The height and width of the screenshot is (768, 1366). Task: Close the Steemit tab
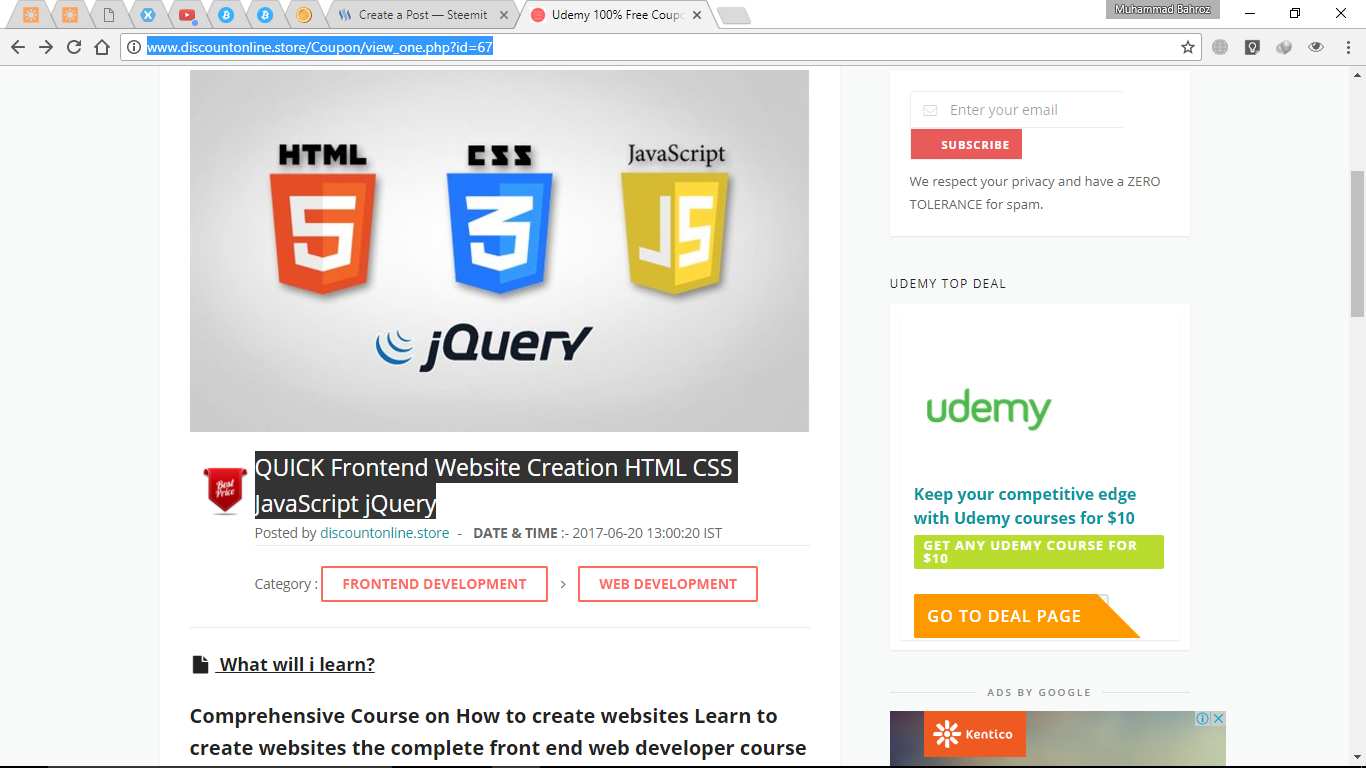point(503,15)
